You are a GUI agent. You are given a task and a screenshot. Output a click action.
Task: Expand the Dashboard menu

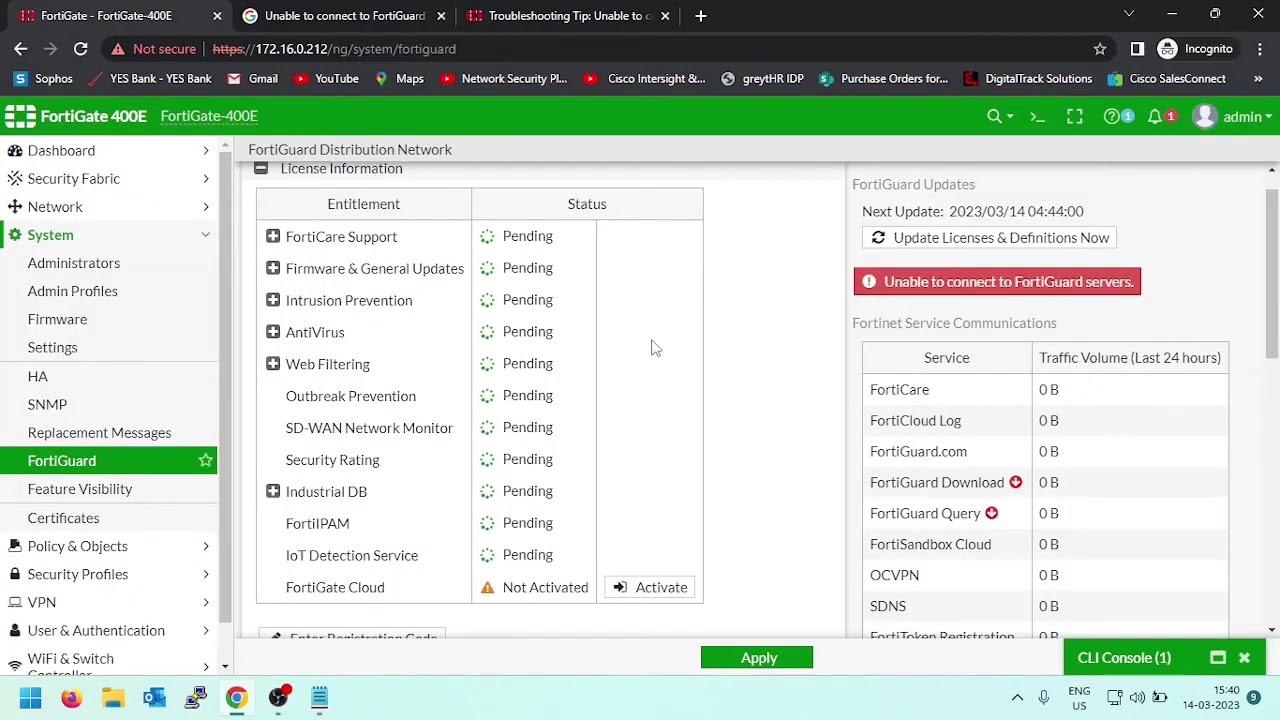pos(108,150)
